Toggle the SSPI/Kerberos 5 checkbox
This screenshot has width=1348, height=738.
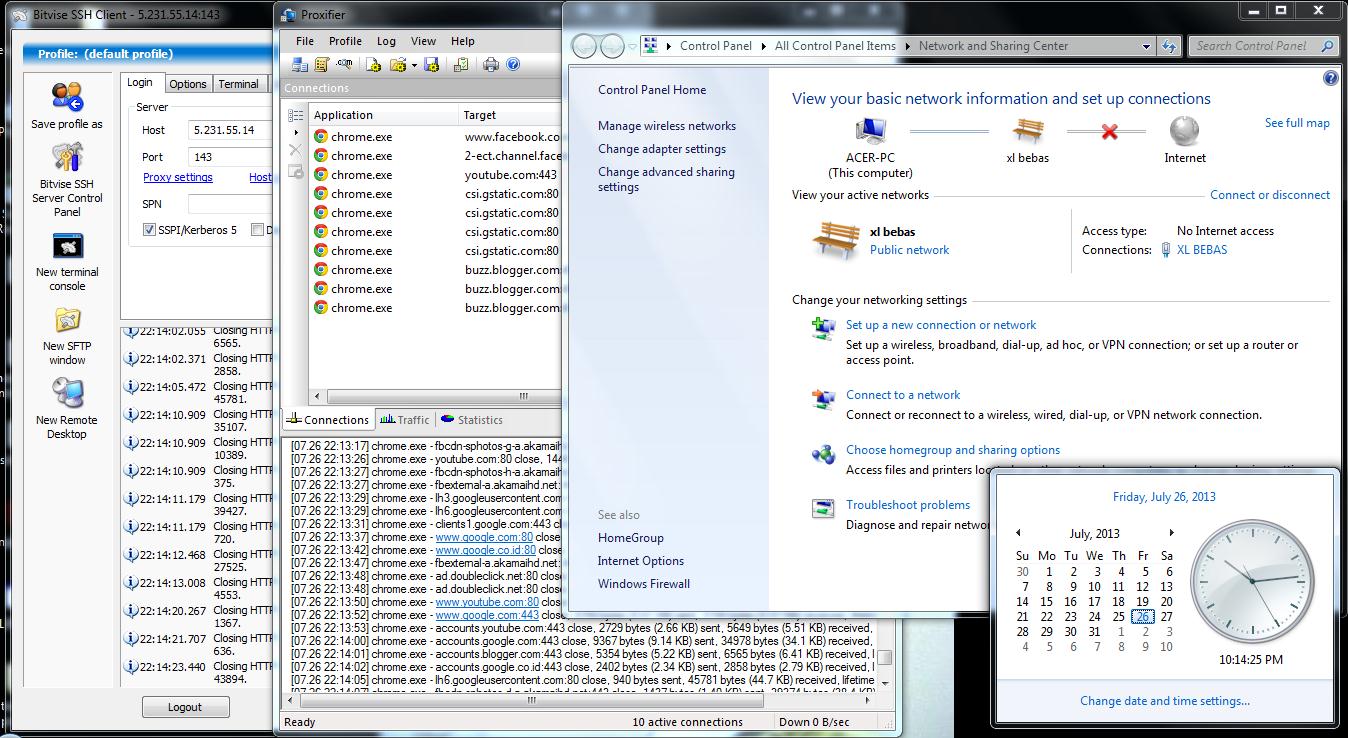(x=149, y=230)
